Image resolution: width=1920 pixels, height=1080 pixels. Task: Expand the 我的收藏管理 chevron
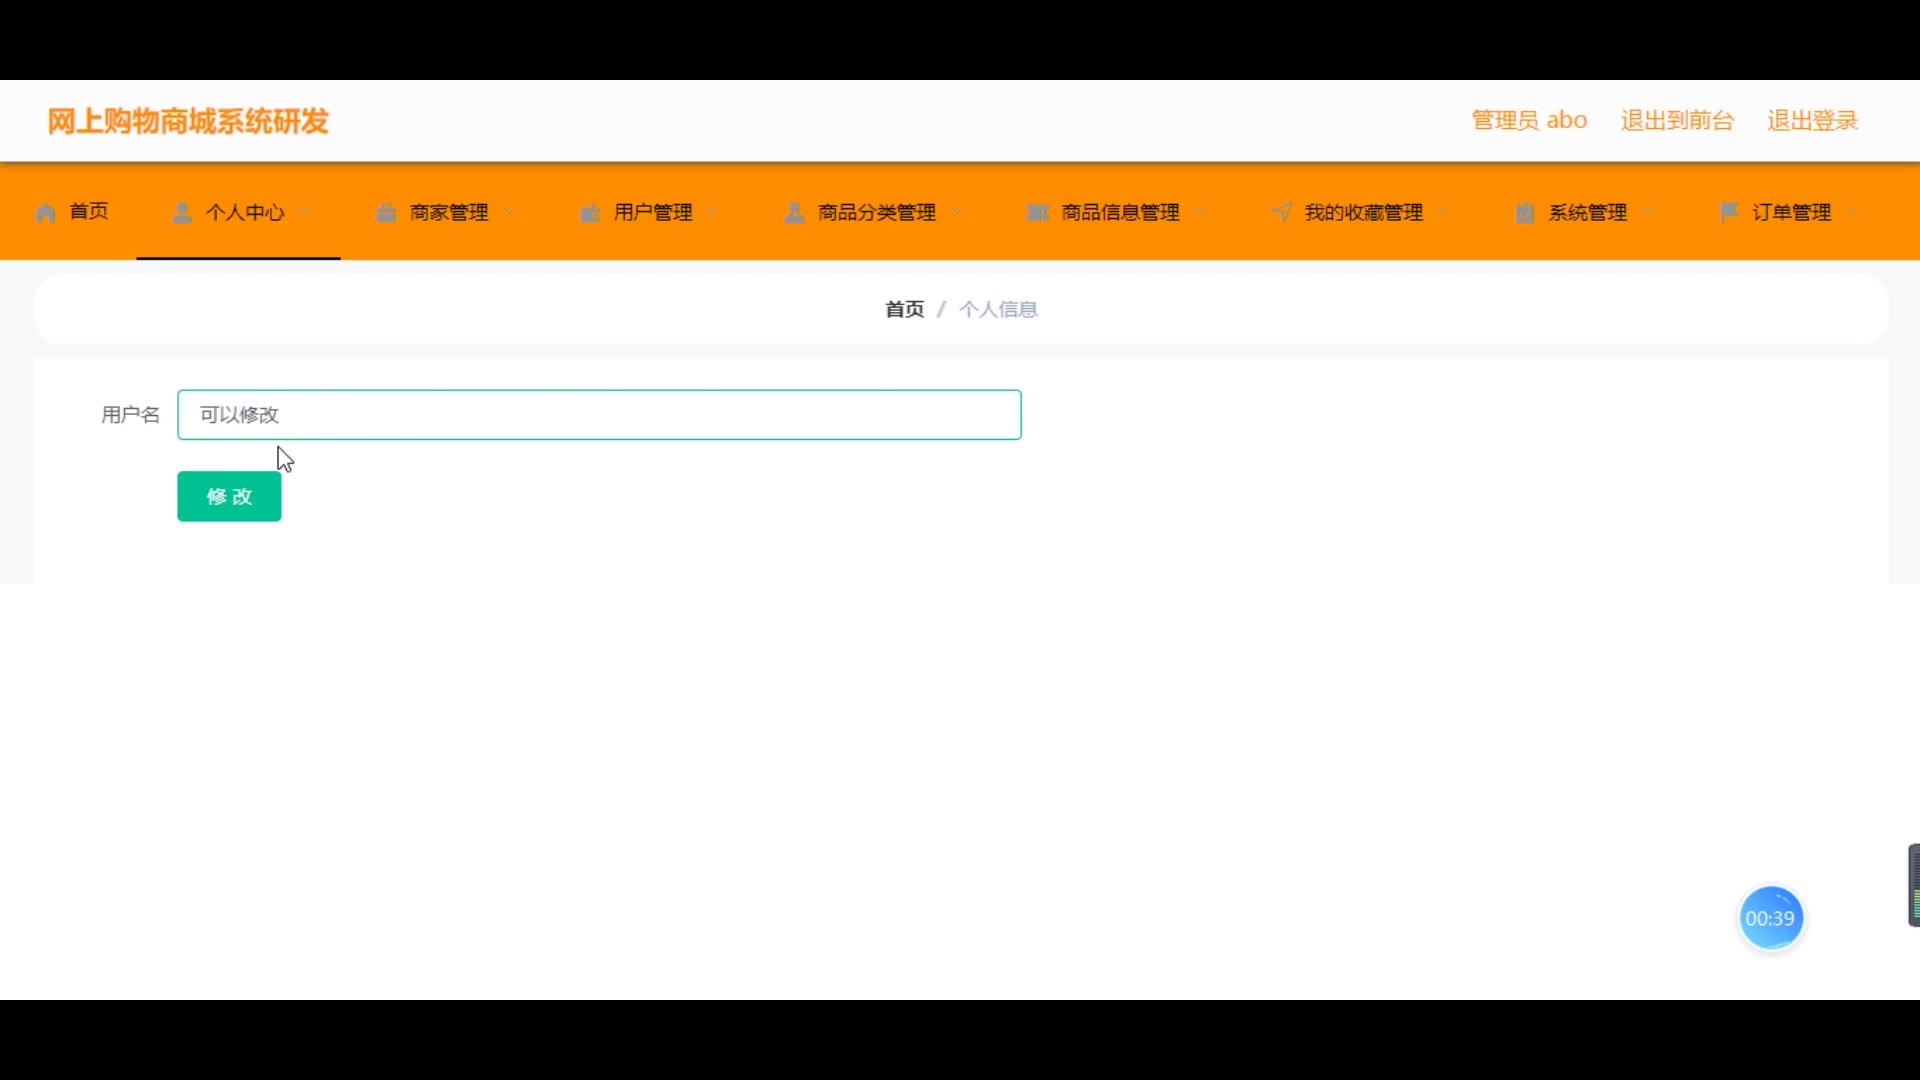1444,212
